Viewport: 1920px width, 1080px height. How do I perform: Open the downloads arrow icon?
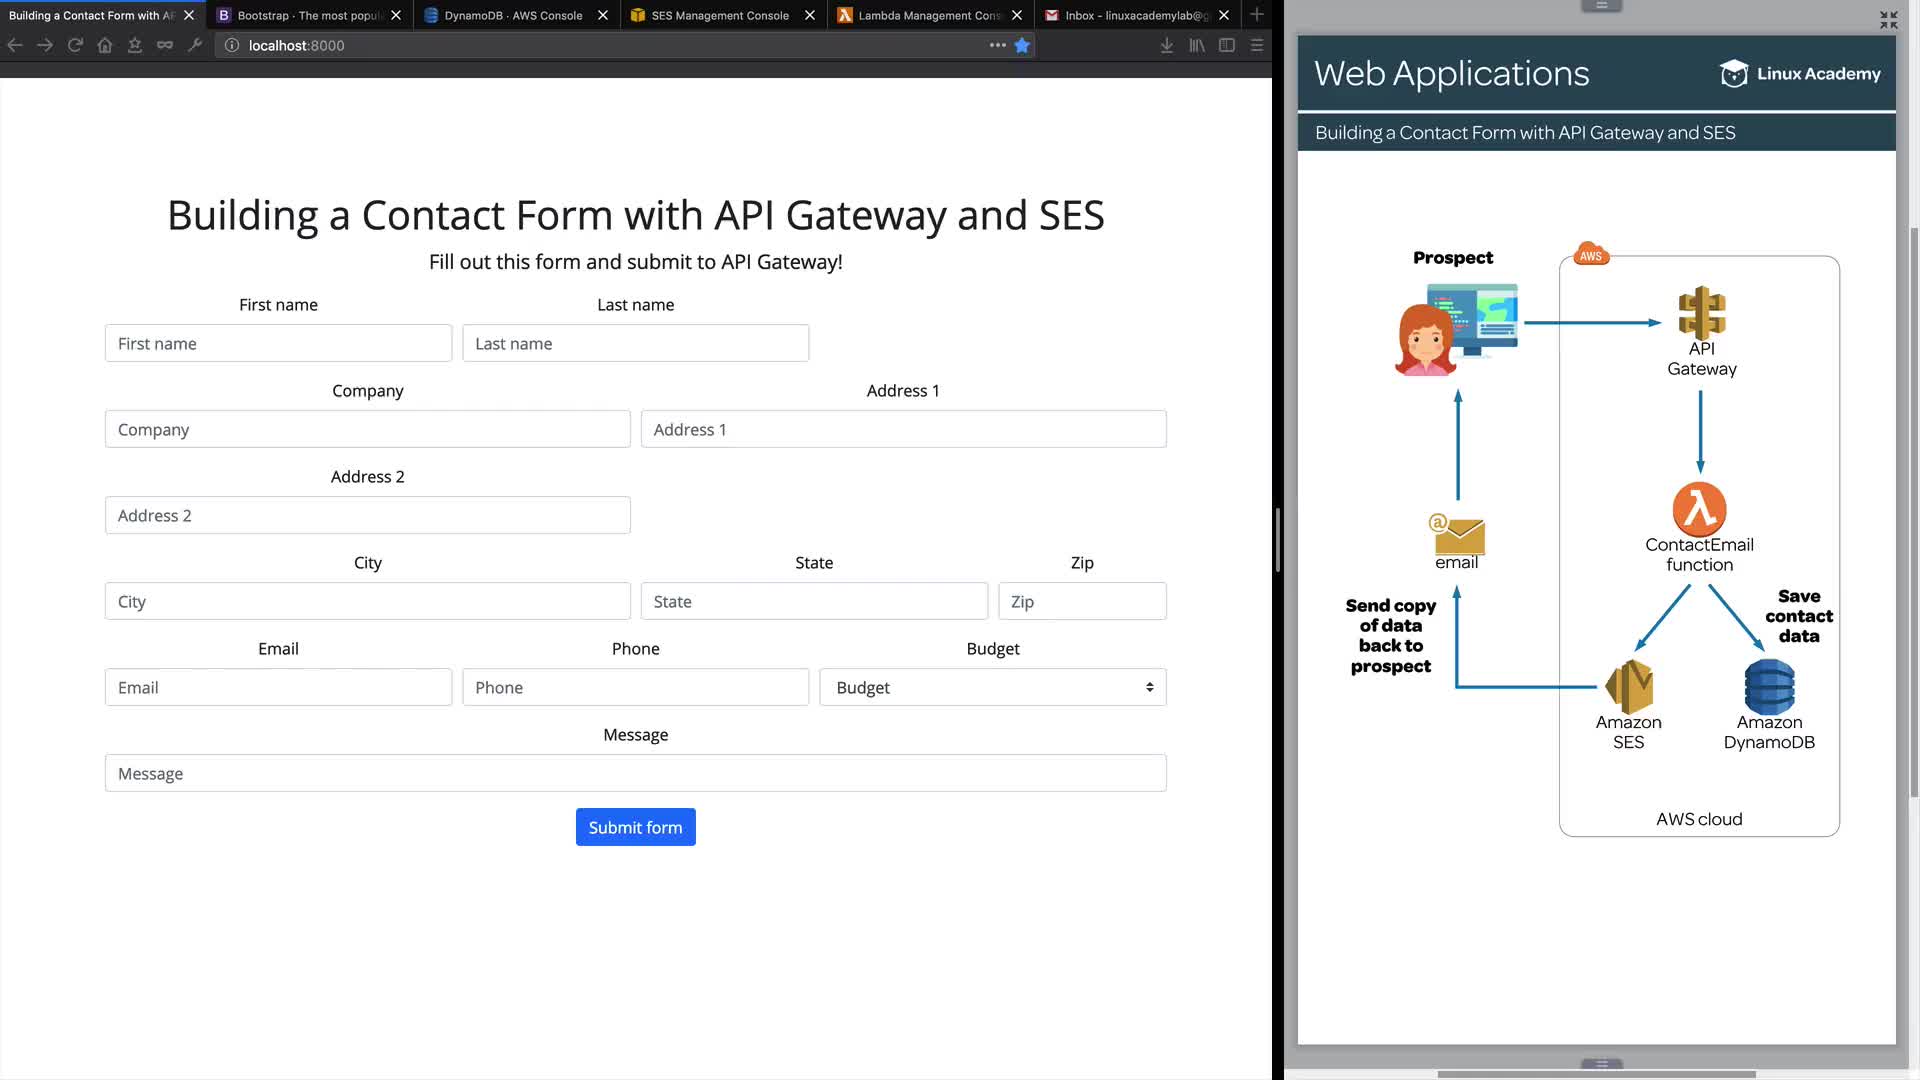coord(1166,45)
